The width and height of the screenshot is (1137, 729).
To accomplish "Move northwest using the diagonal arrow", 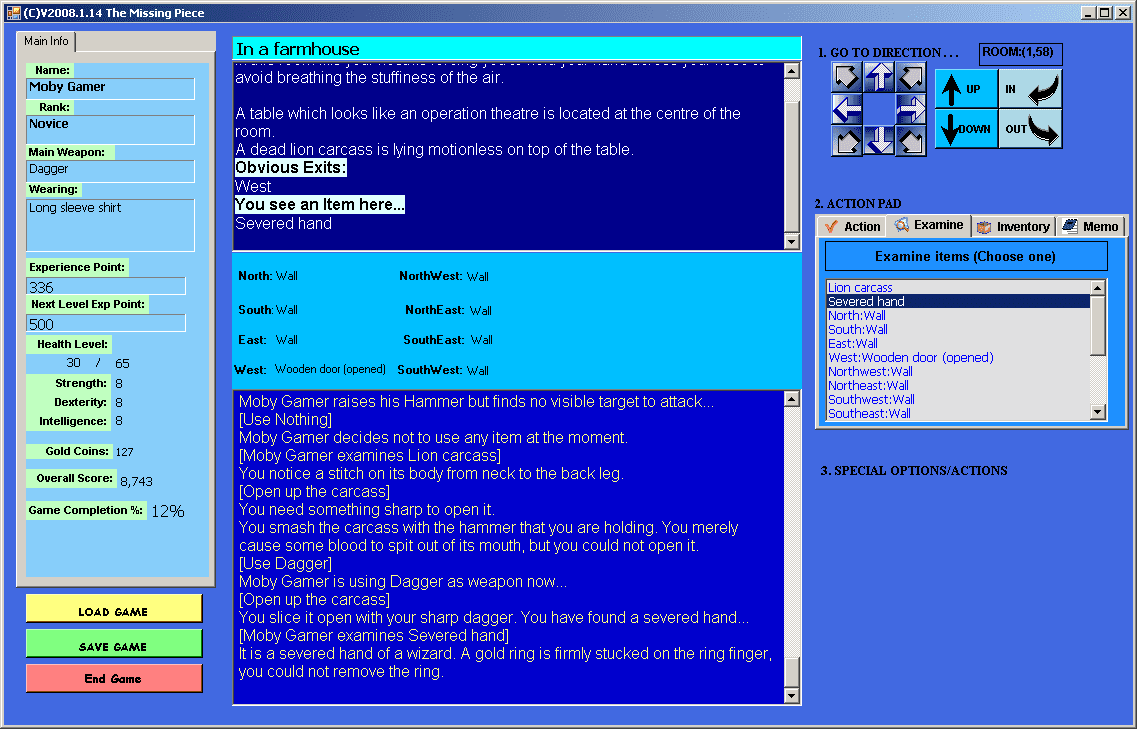I will [x=848, y=77].
